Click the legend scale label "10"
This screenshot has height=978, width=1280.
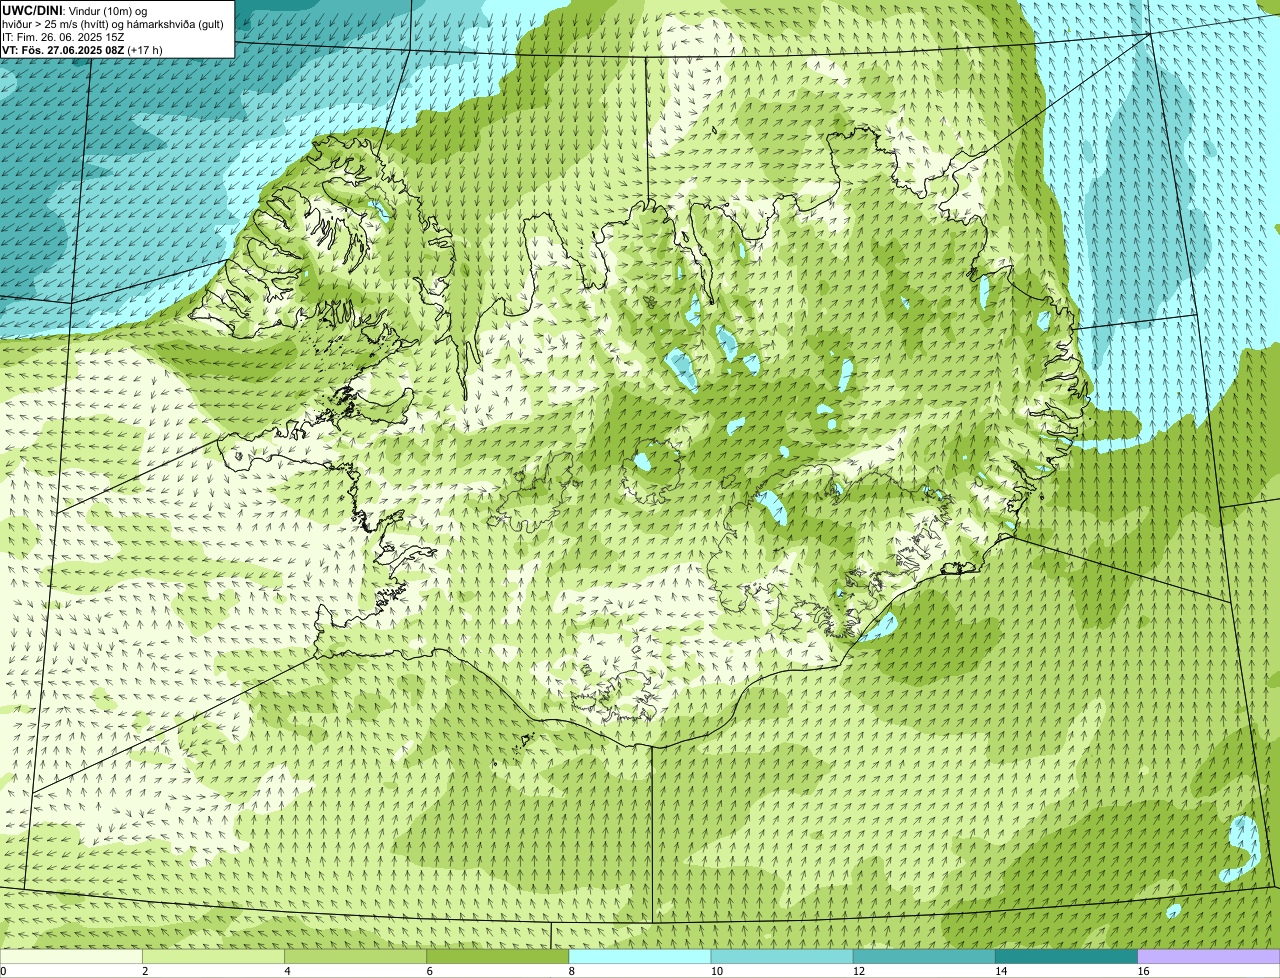click(717, 971)
